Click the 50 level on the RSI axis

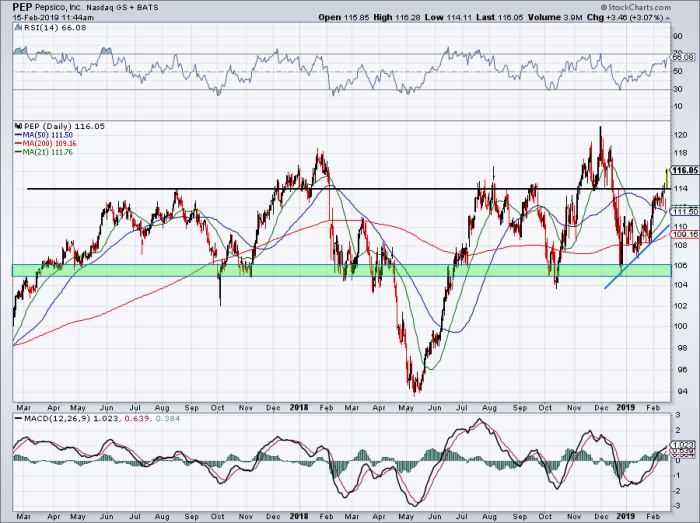[677, 71]
